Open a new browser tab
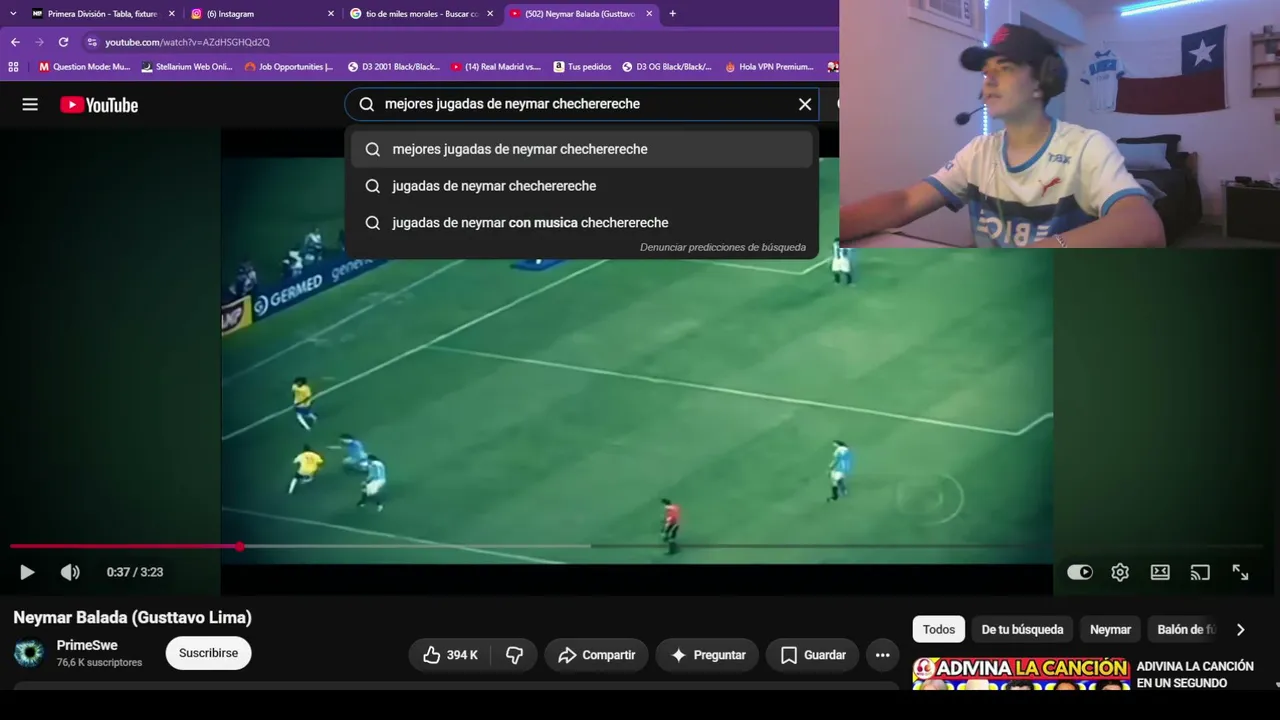1280x720 pixels. click(672, 14)
